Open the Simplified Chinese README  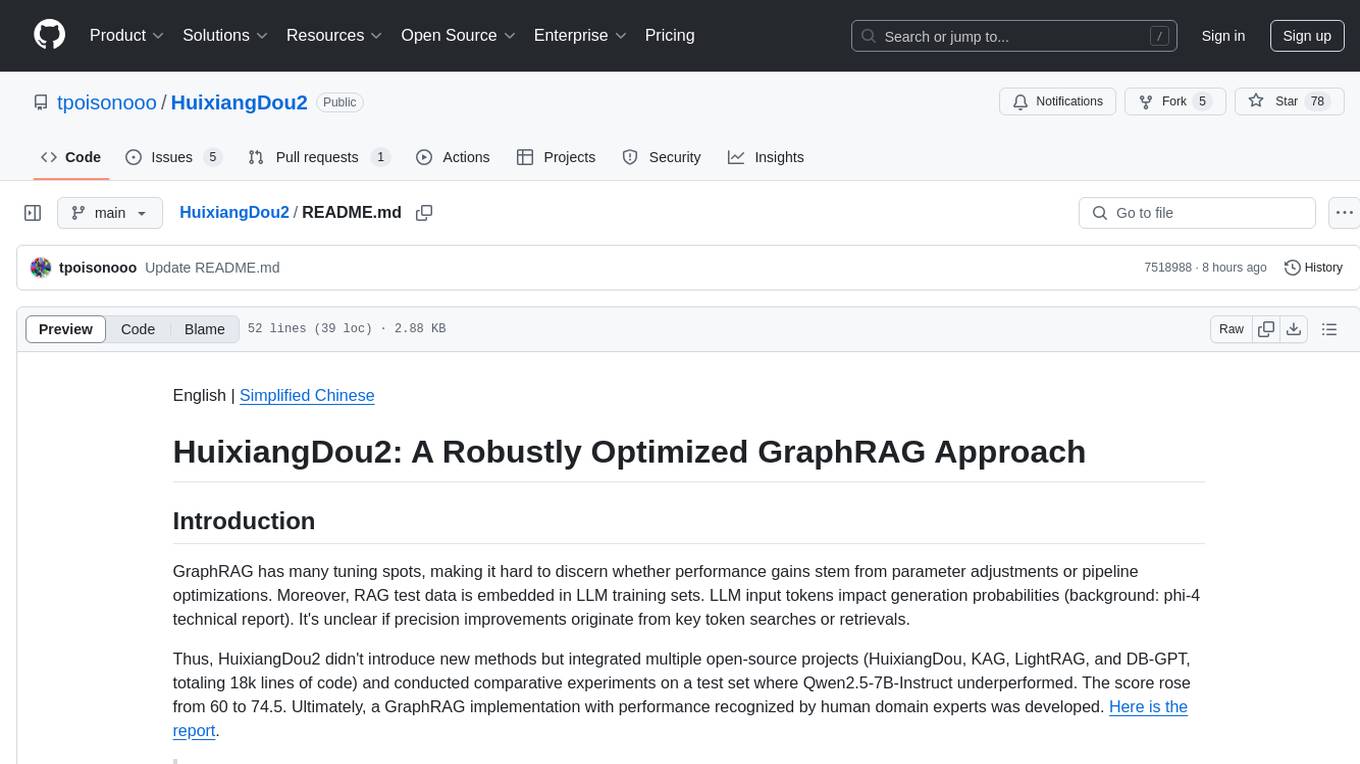point(307,395)
